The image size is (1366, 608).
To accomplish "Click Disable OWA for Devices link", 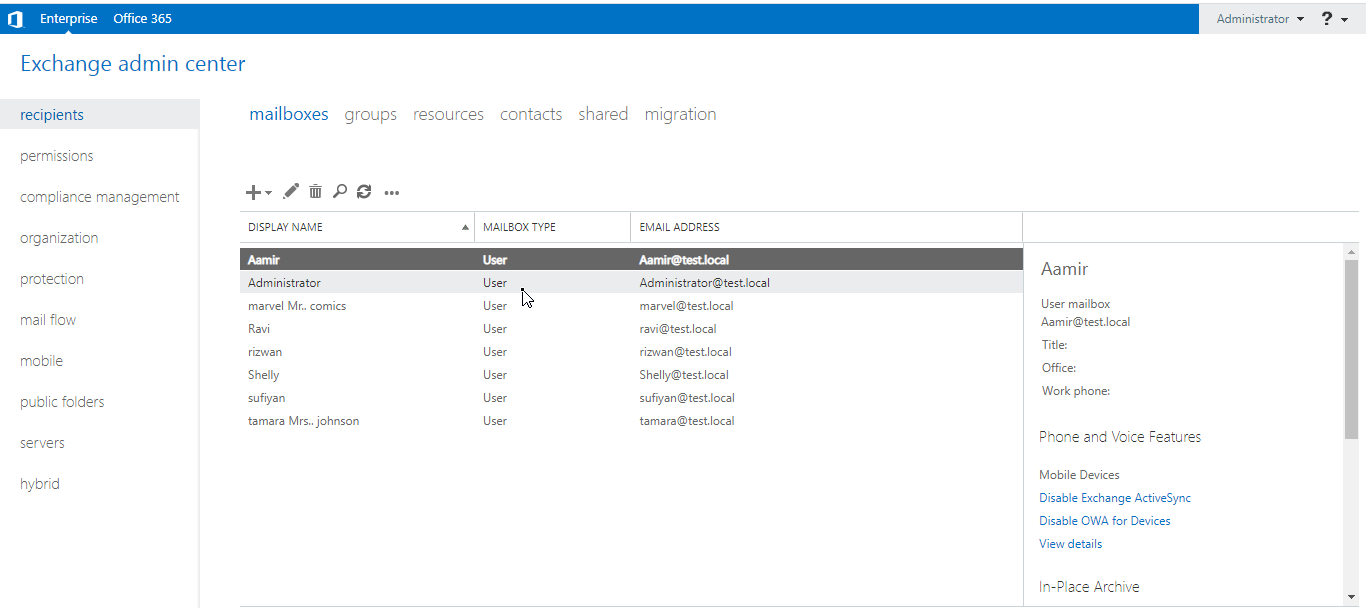I will click(1104, 521).
